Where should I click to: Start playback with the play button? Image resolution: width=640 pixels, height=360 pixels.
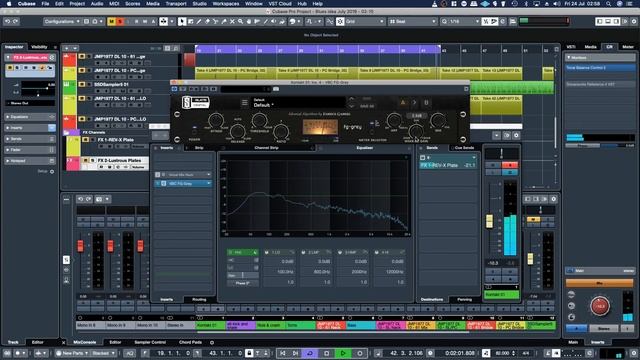[x=343, y=353]
